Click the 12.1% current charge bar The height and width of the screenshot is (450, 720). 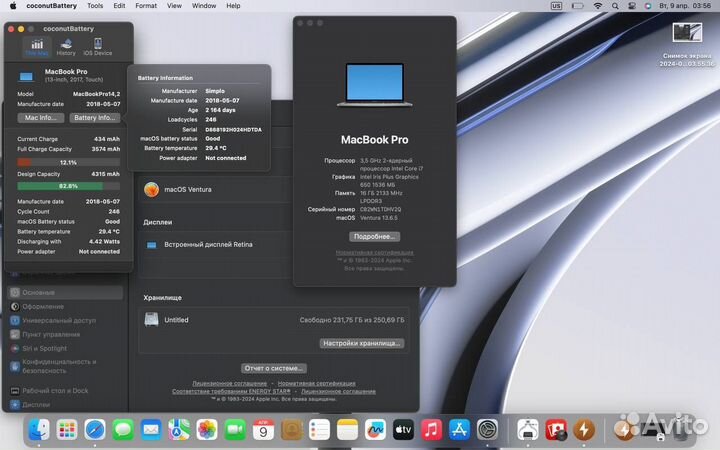point(68,162)
